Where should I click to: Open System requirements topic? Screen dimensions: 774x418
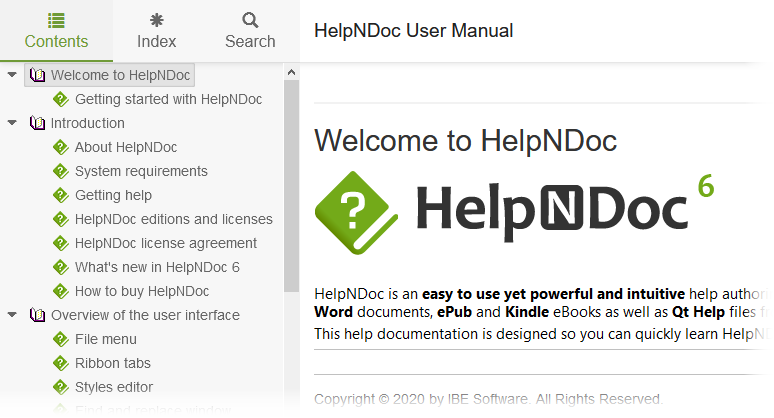141,171
